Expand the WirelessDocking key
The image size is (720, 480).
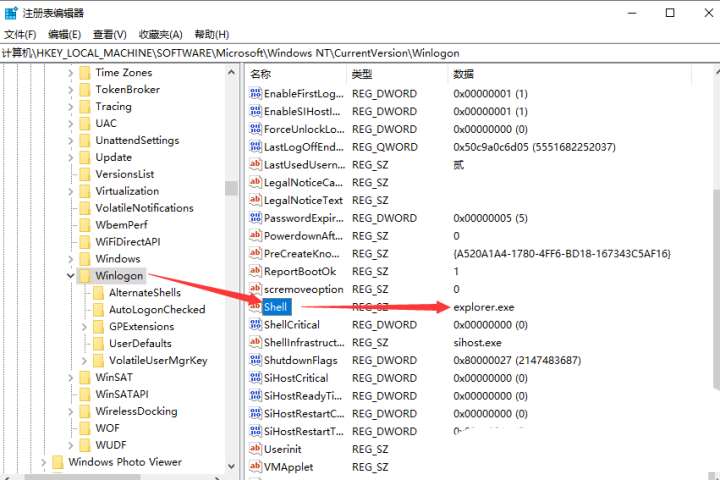pyautogui.click(x=70, y=412)
